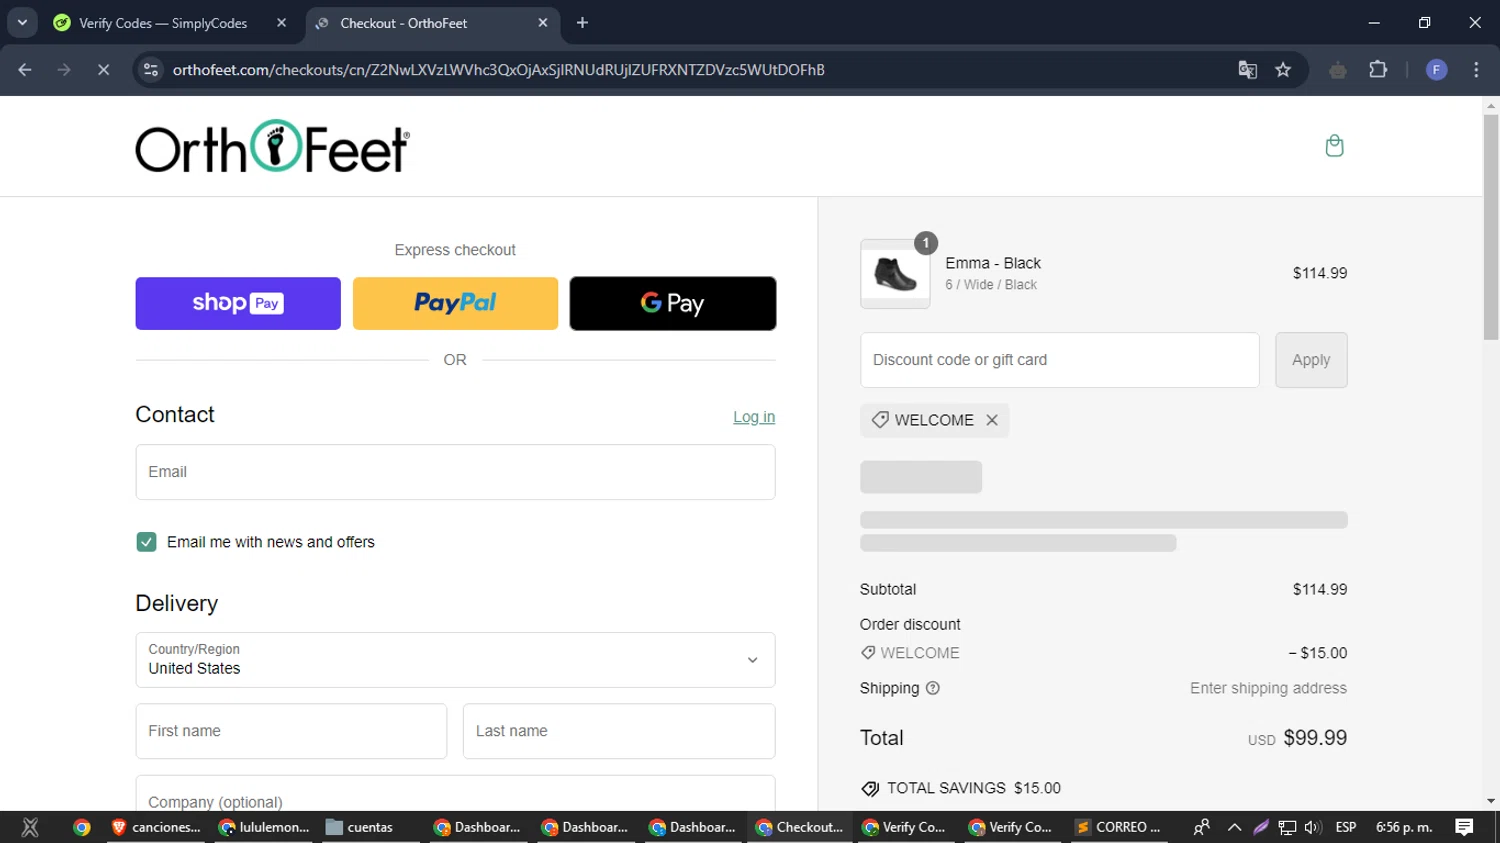Click the Log in link
The height and width of the screenshot is (843, 1500).
(x=754, y=417)
